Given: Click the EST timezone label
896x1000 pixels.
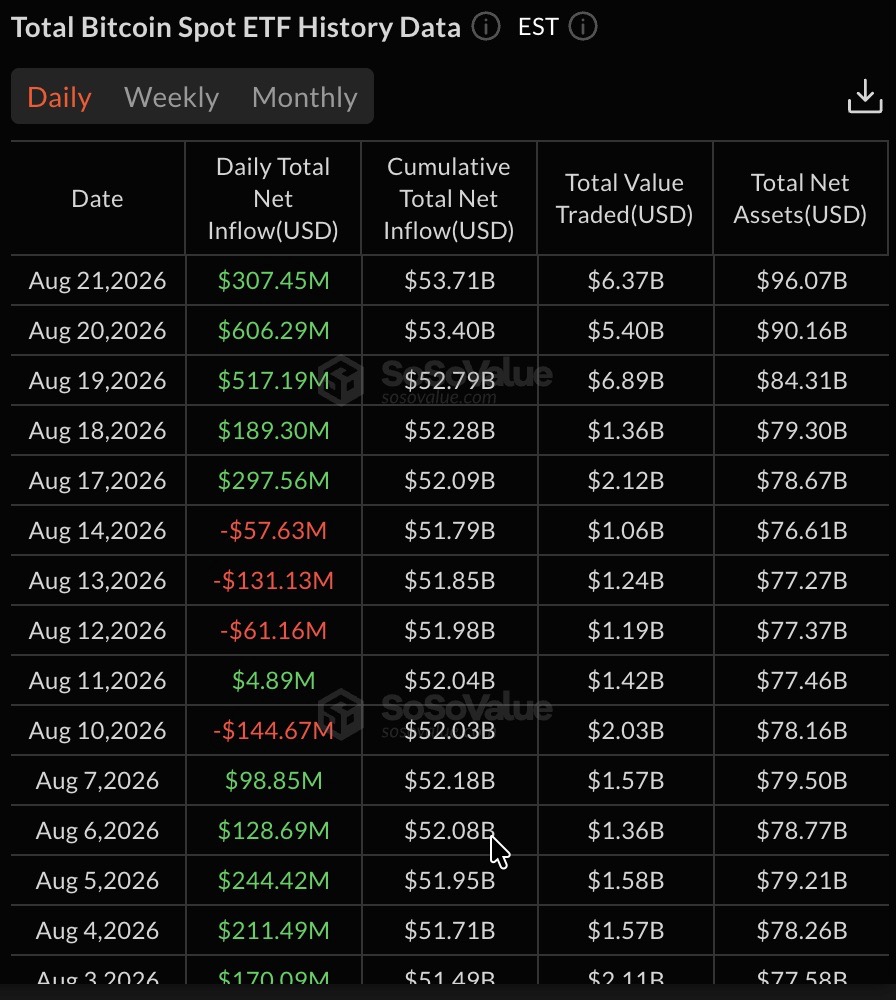Looking at the screenshot, I should [538, 27].
